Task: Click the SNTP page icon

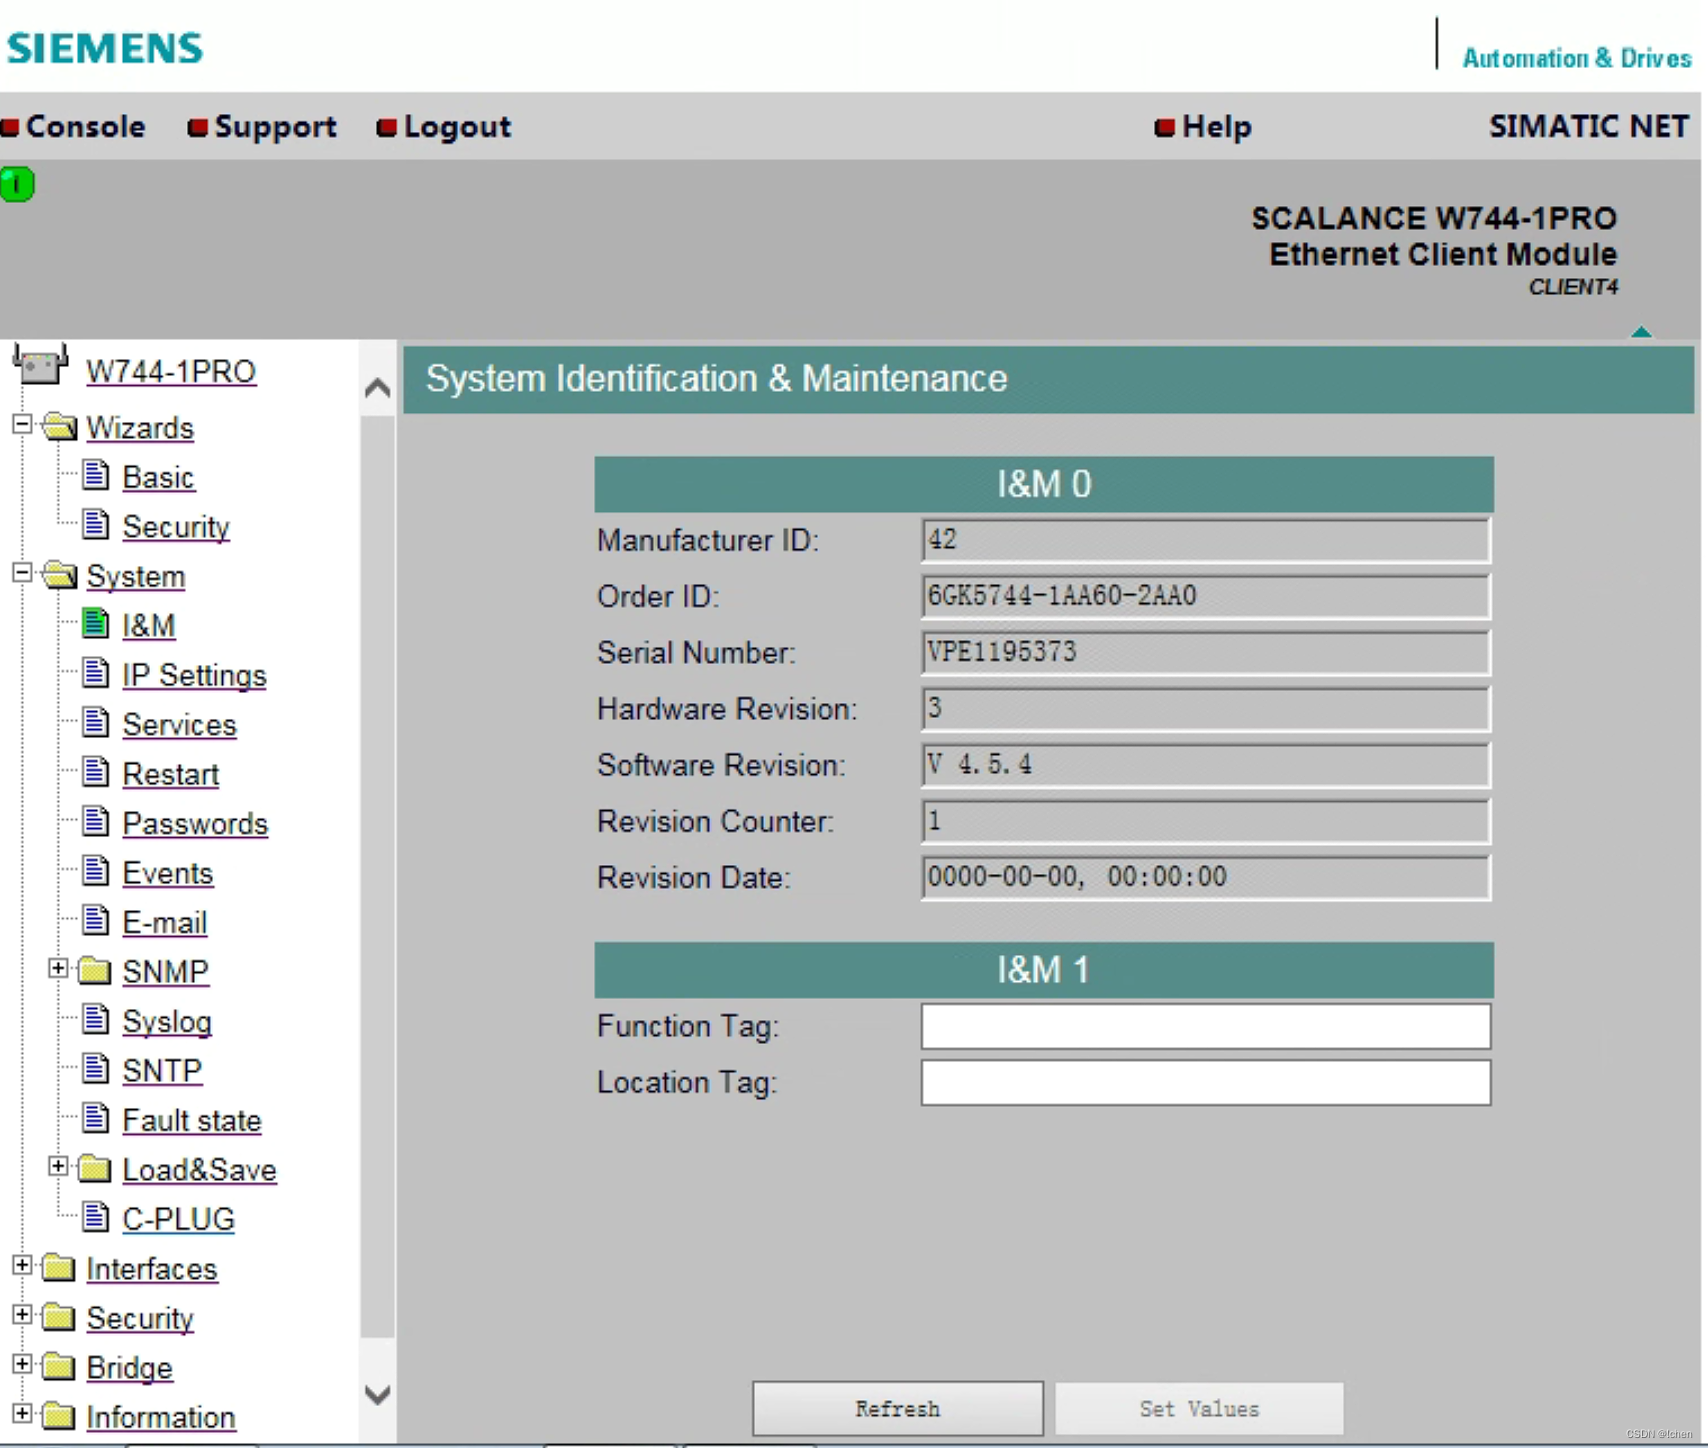Action: [x=96, y=1068]
